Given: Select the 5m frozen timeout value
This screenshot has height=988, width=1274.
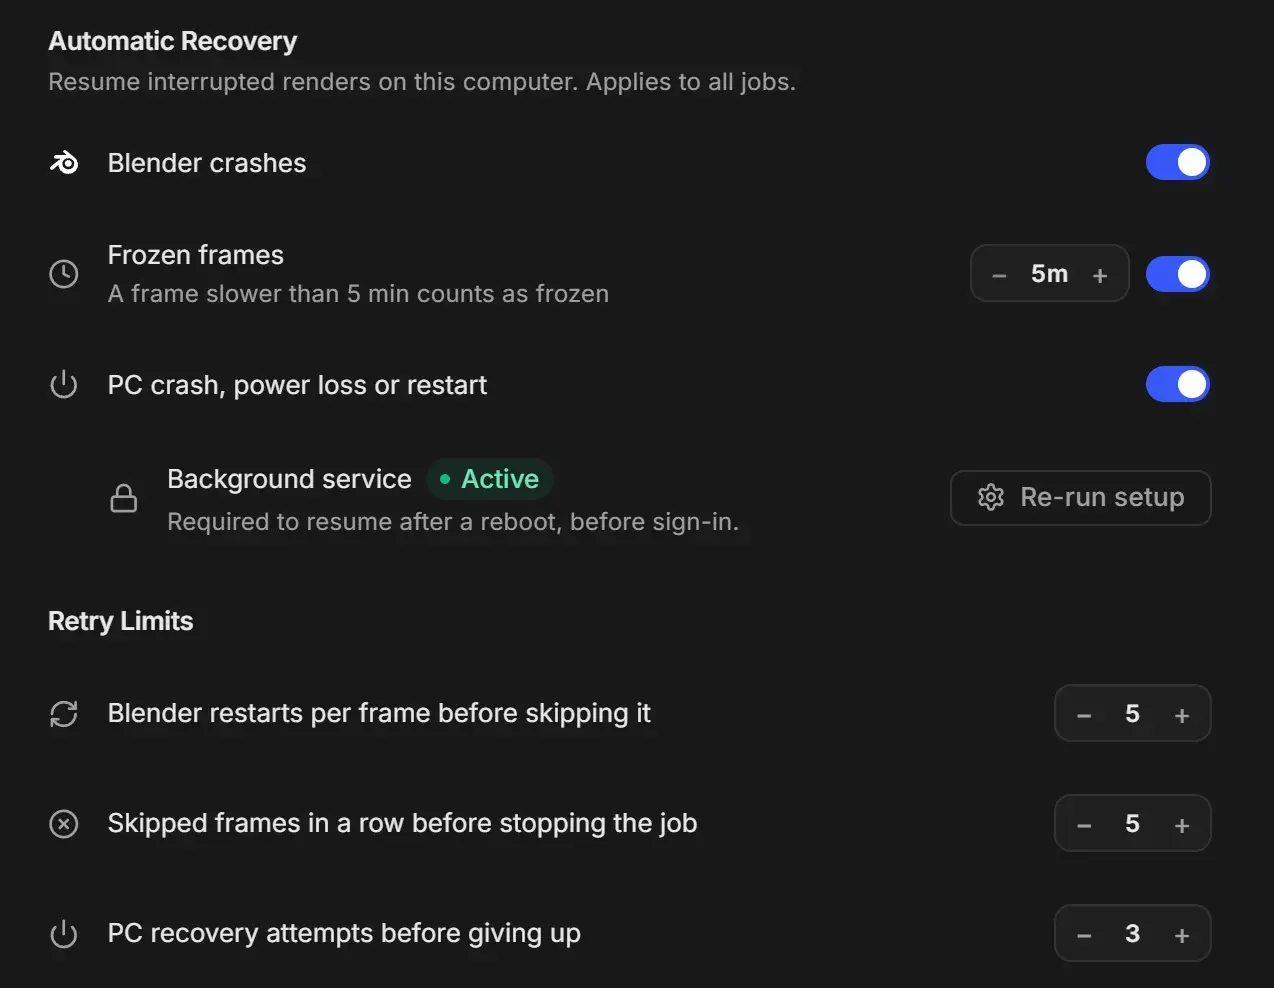Looking at the screenshot, I should click(x=1049, y=274).
